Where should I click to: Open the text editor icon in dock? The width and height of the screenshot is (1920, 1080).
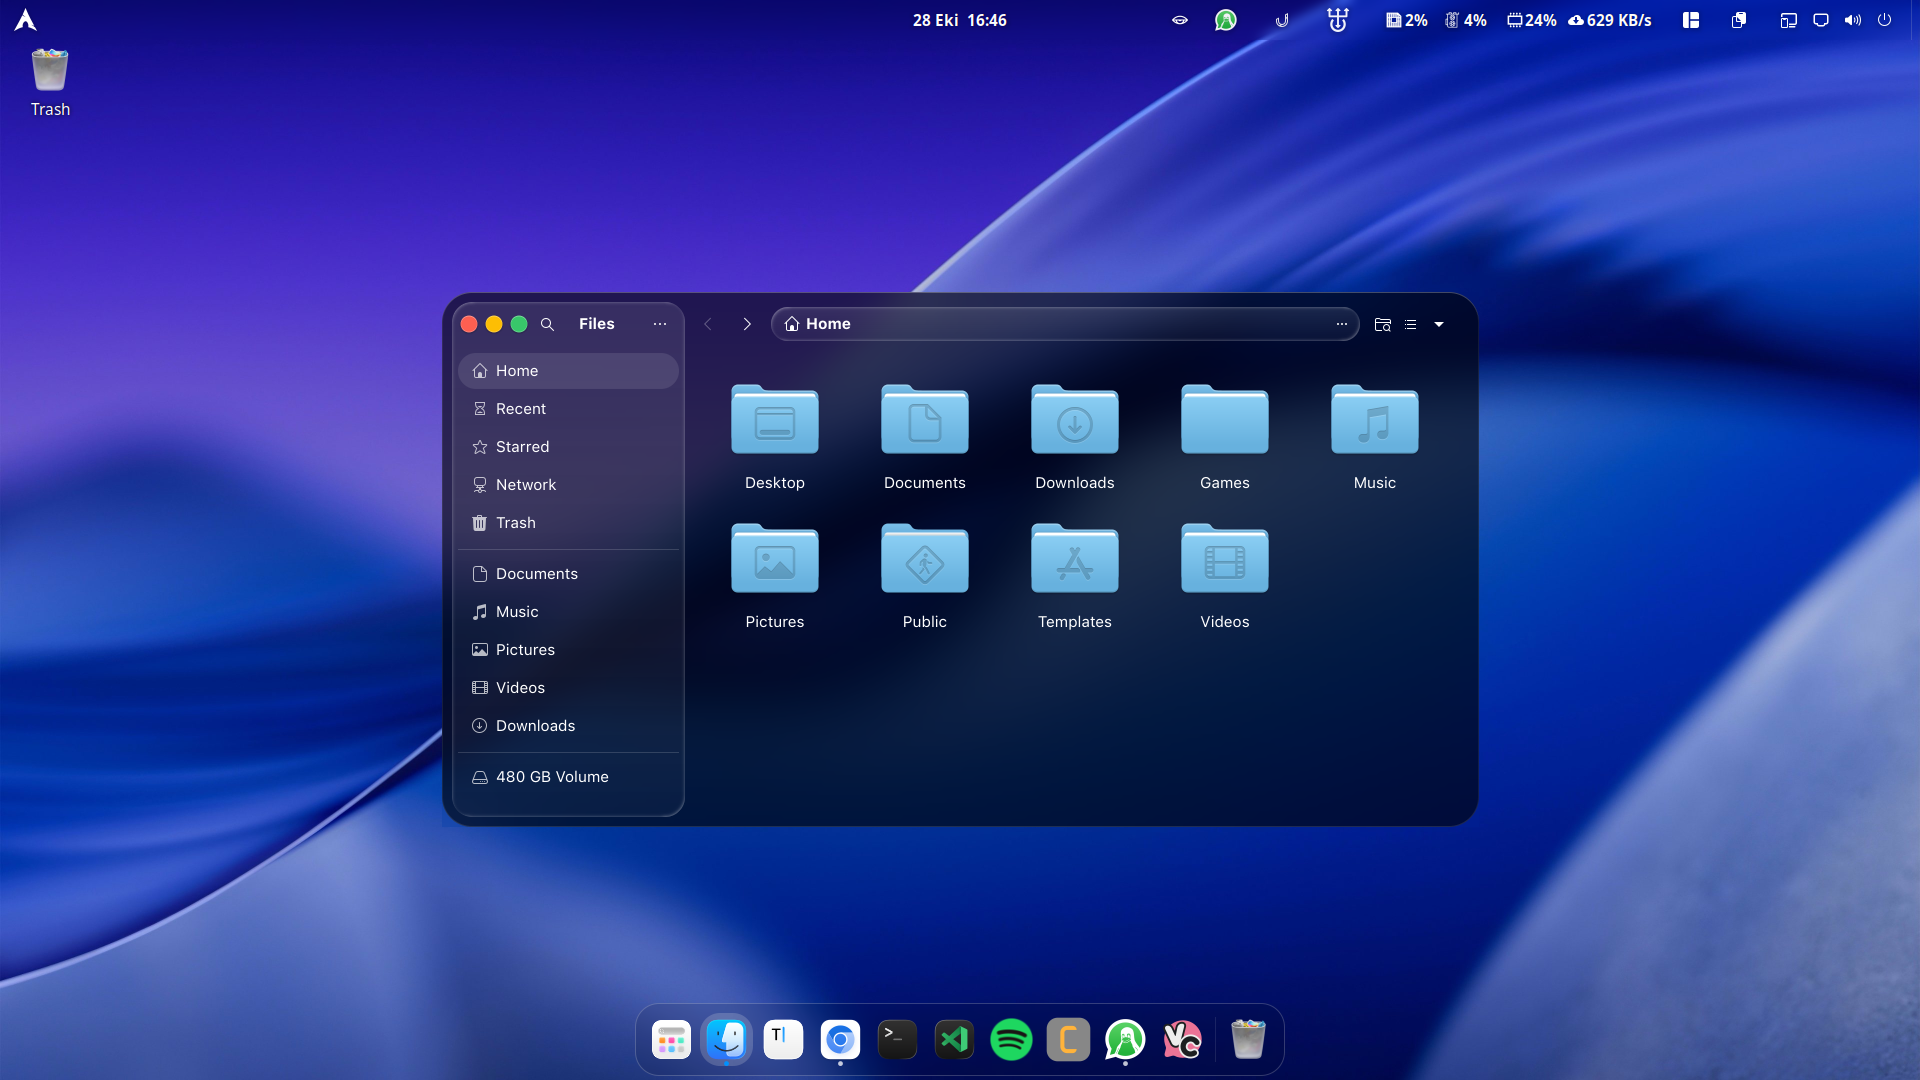tap(783, 1040)
